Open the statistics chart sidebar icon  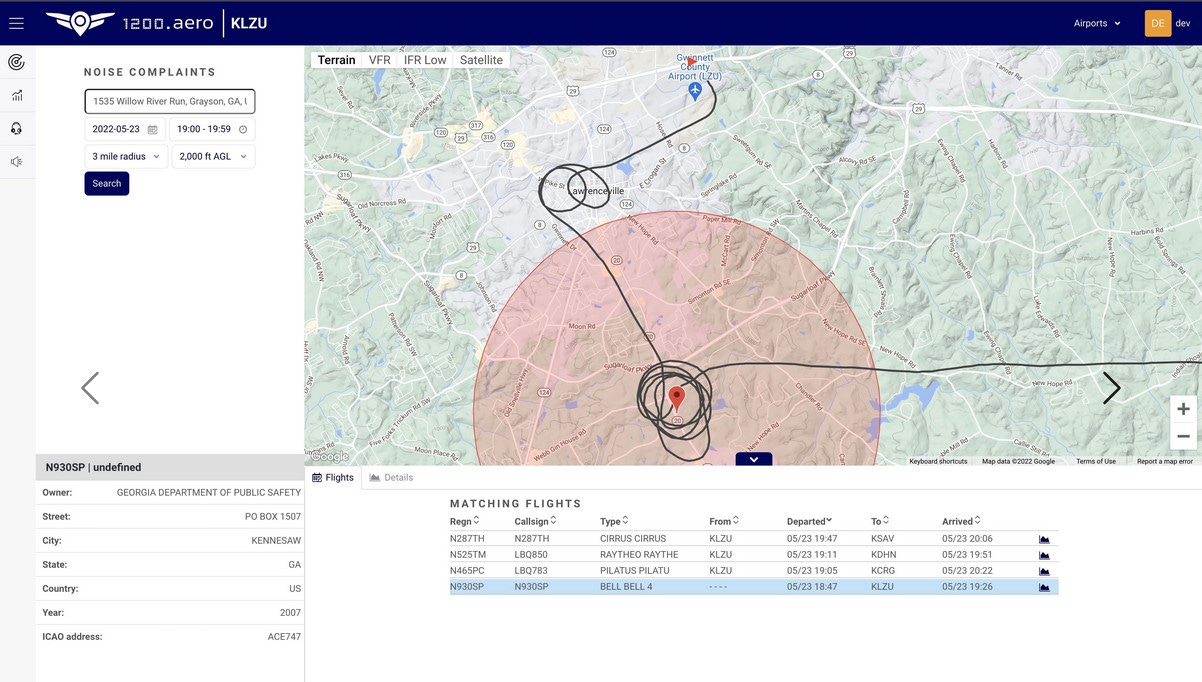16,95
